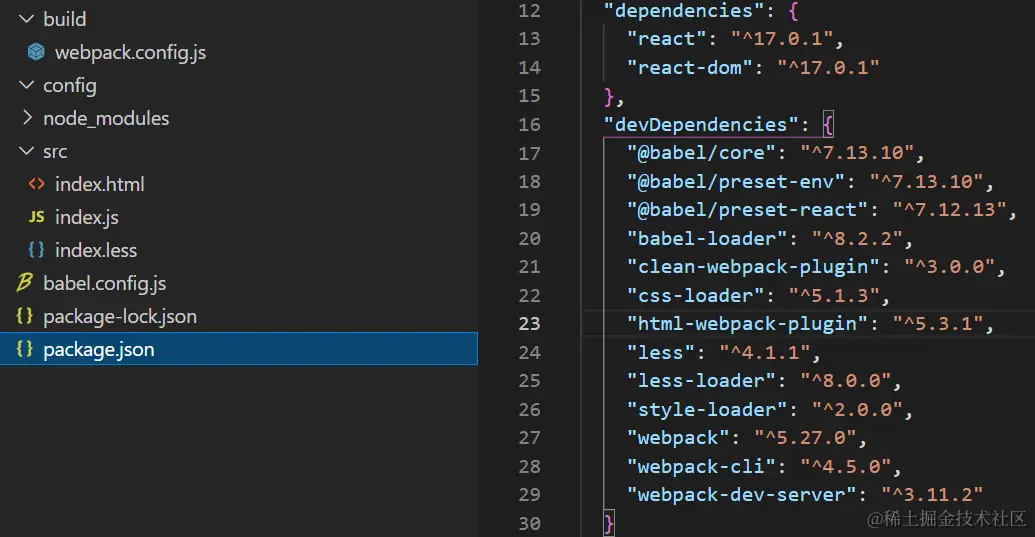Click the "@babel/preset-env" key text
The height and width of the screenshot is (537, 1035).
tap(736, 181)
